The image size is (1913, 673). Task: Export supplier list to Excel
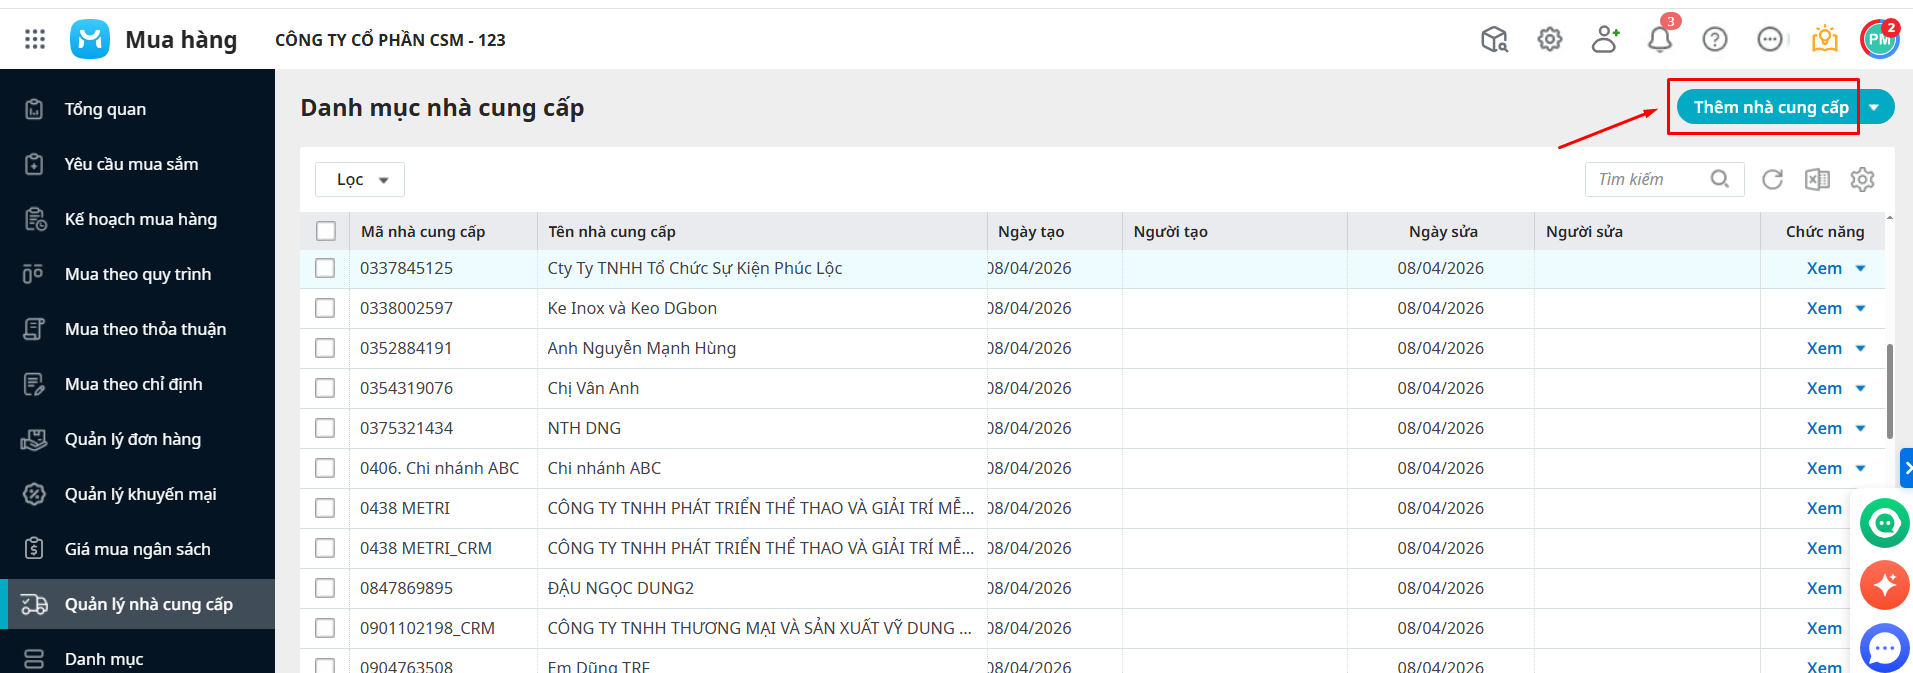point(1816,179)
